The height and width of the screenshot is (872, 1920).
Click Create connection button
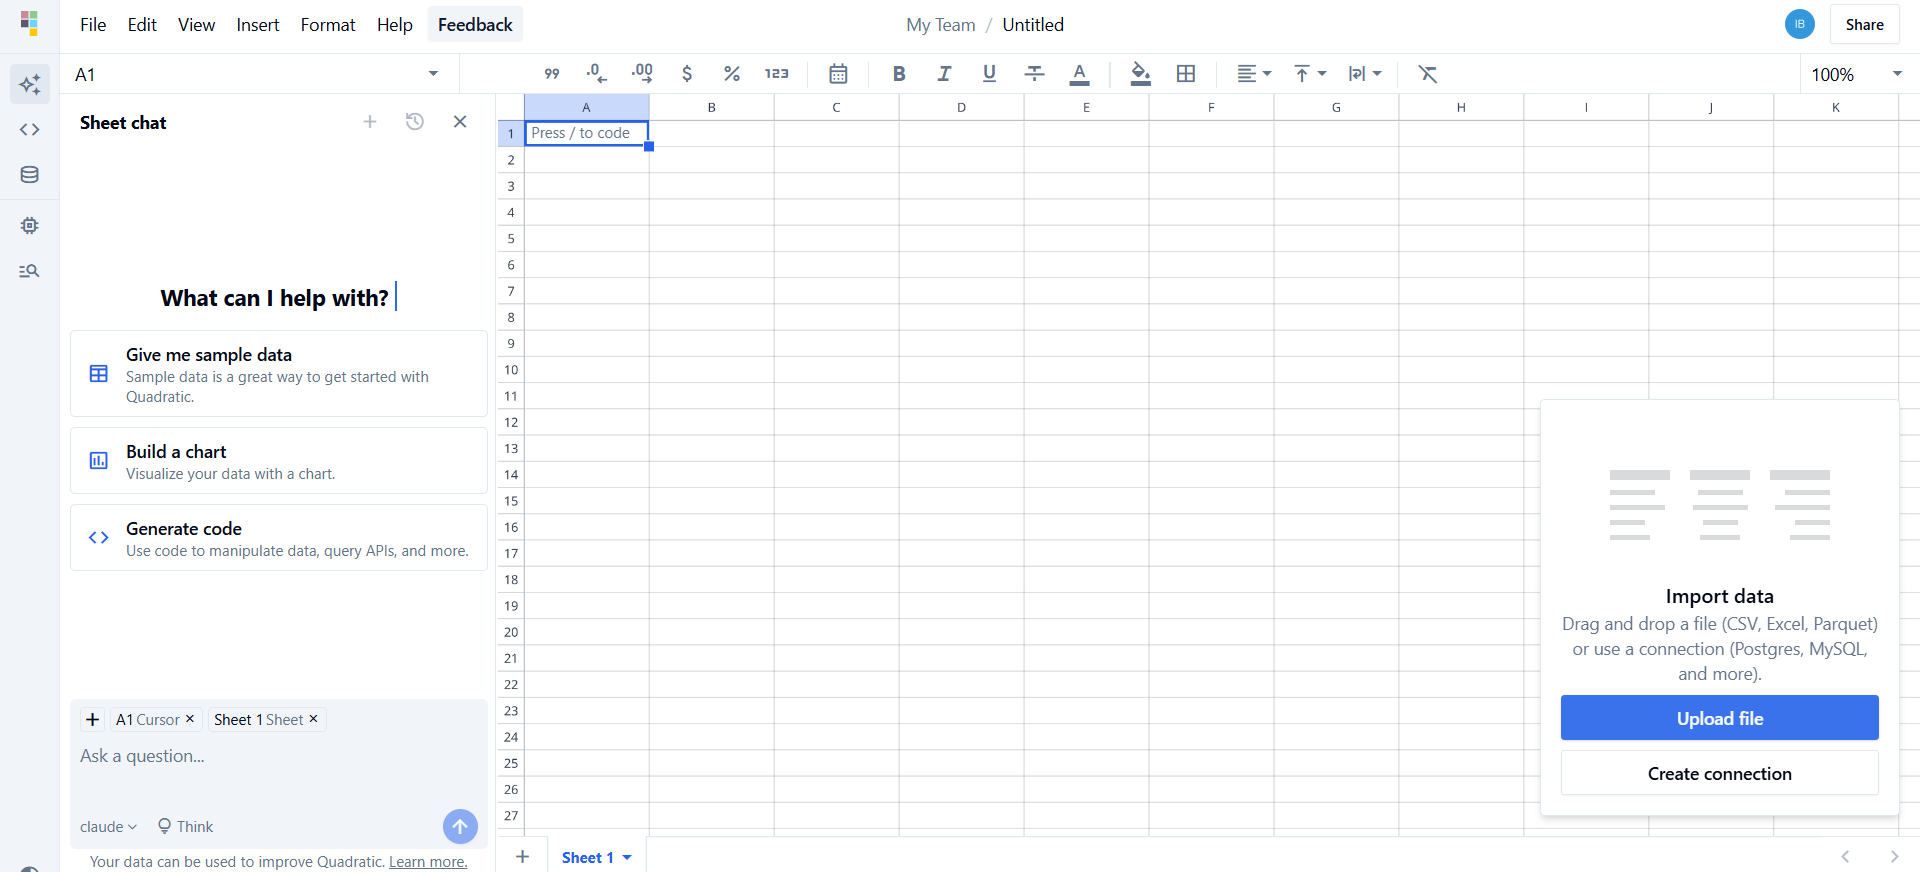click(1720, 773)
